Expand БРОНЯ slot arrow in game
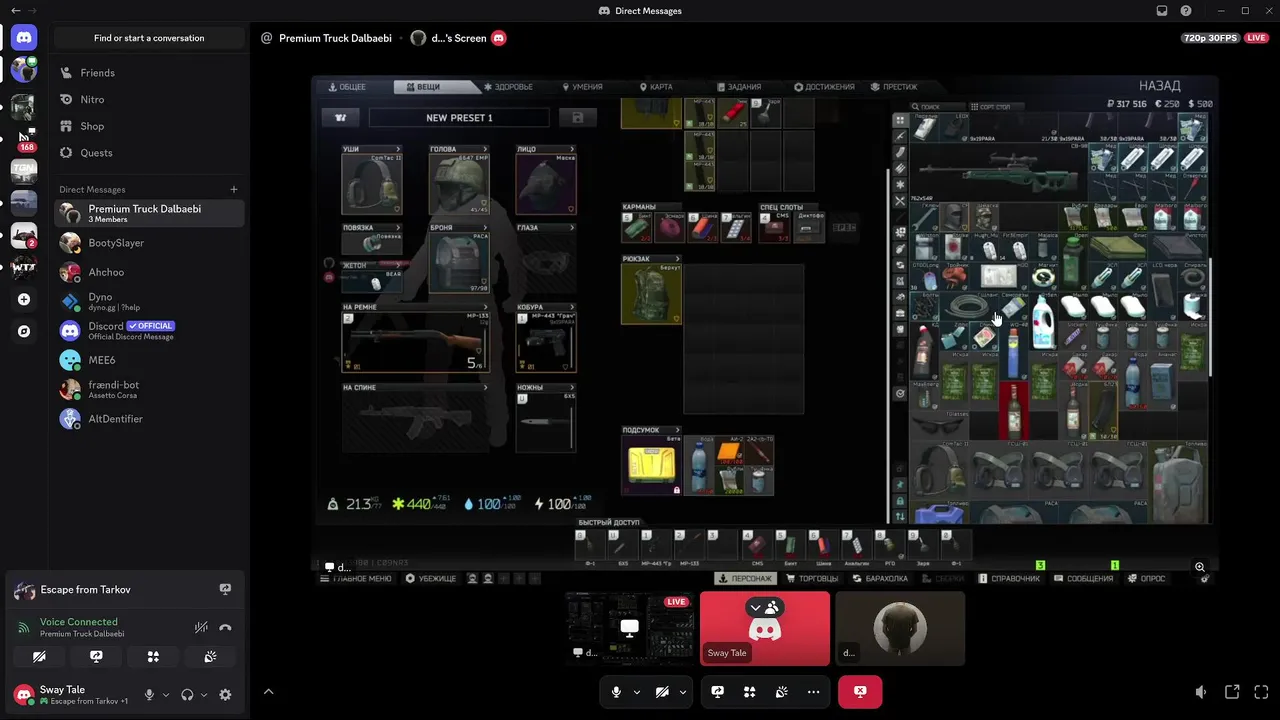Viewport: 1280px width, 720px height. click(485, 228)
